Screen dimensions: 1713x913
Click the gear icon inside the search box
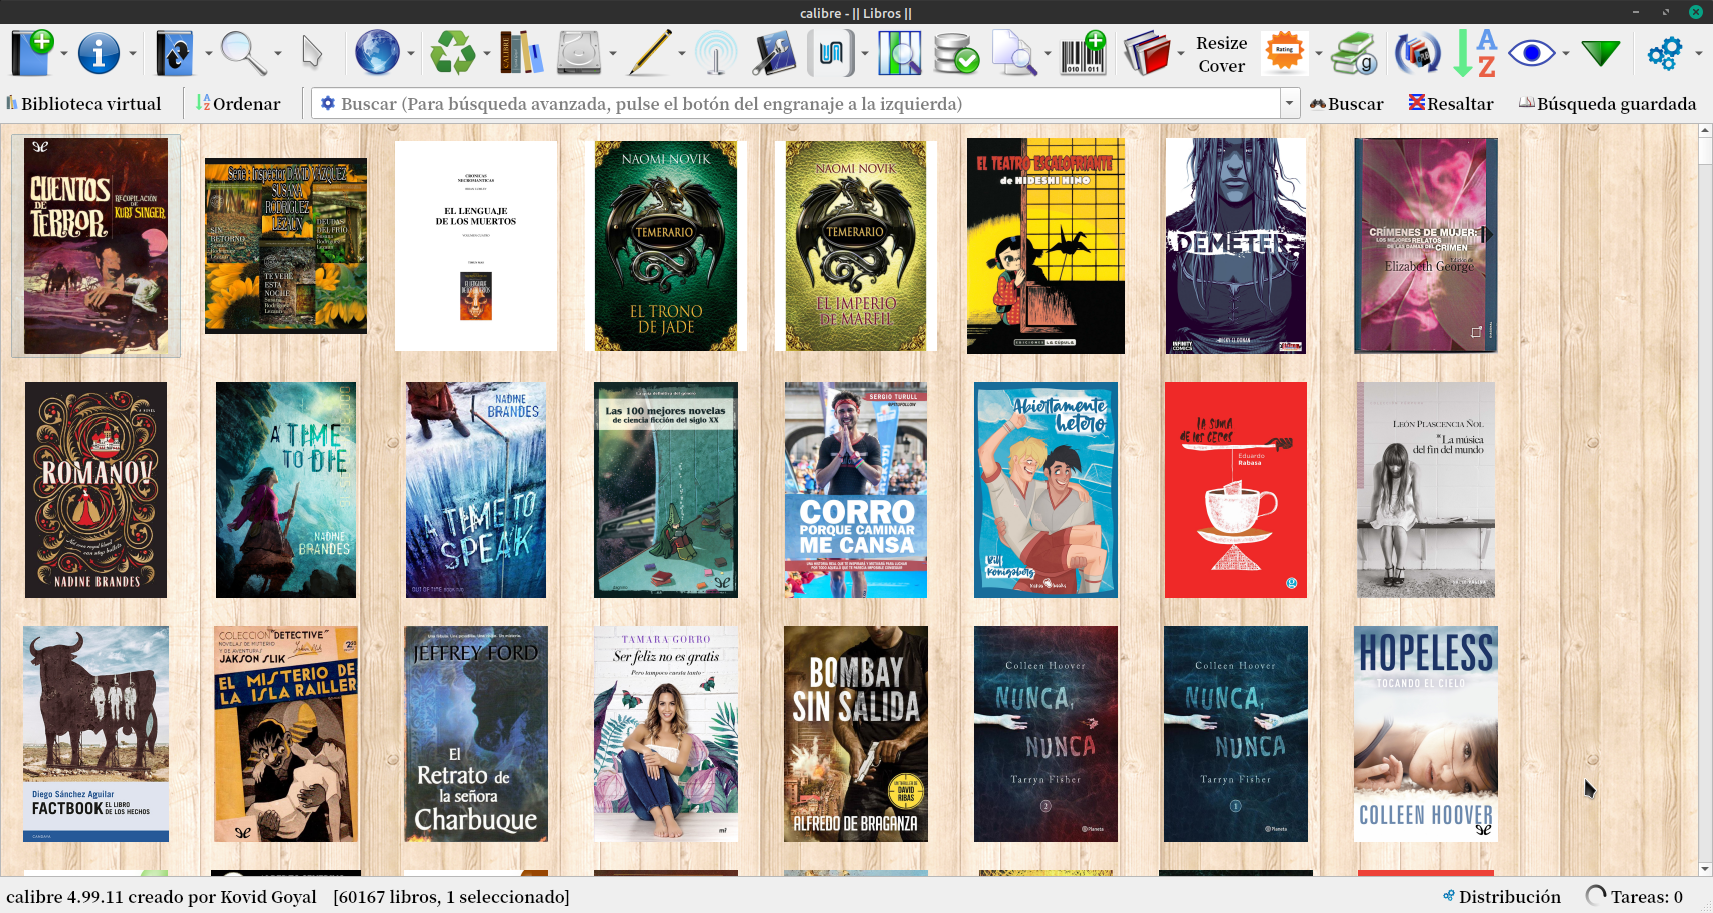tap(327, 103)
